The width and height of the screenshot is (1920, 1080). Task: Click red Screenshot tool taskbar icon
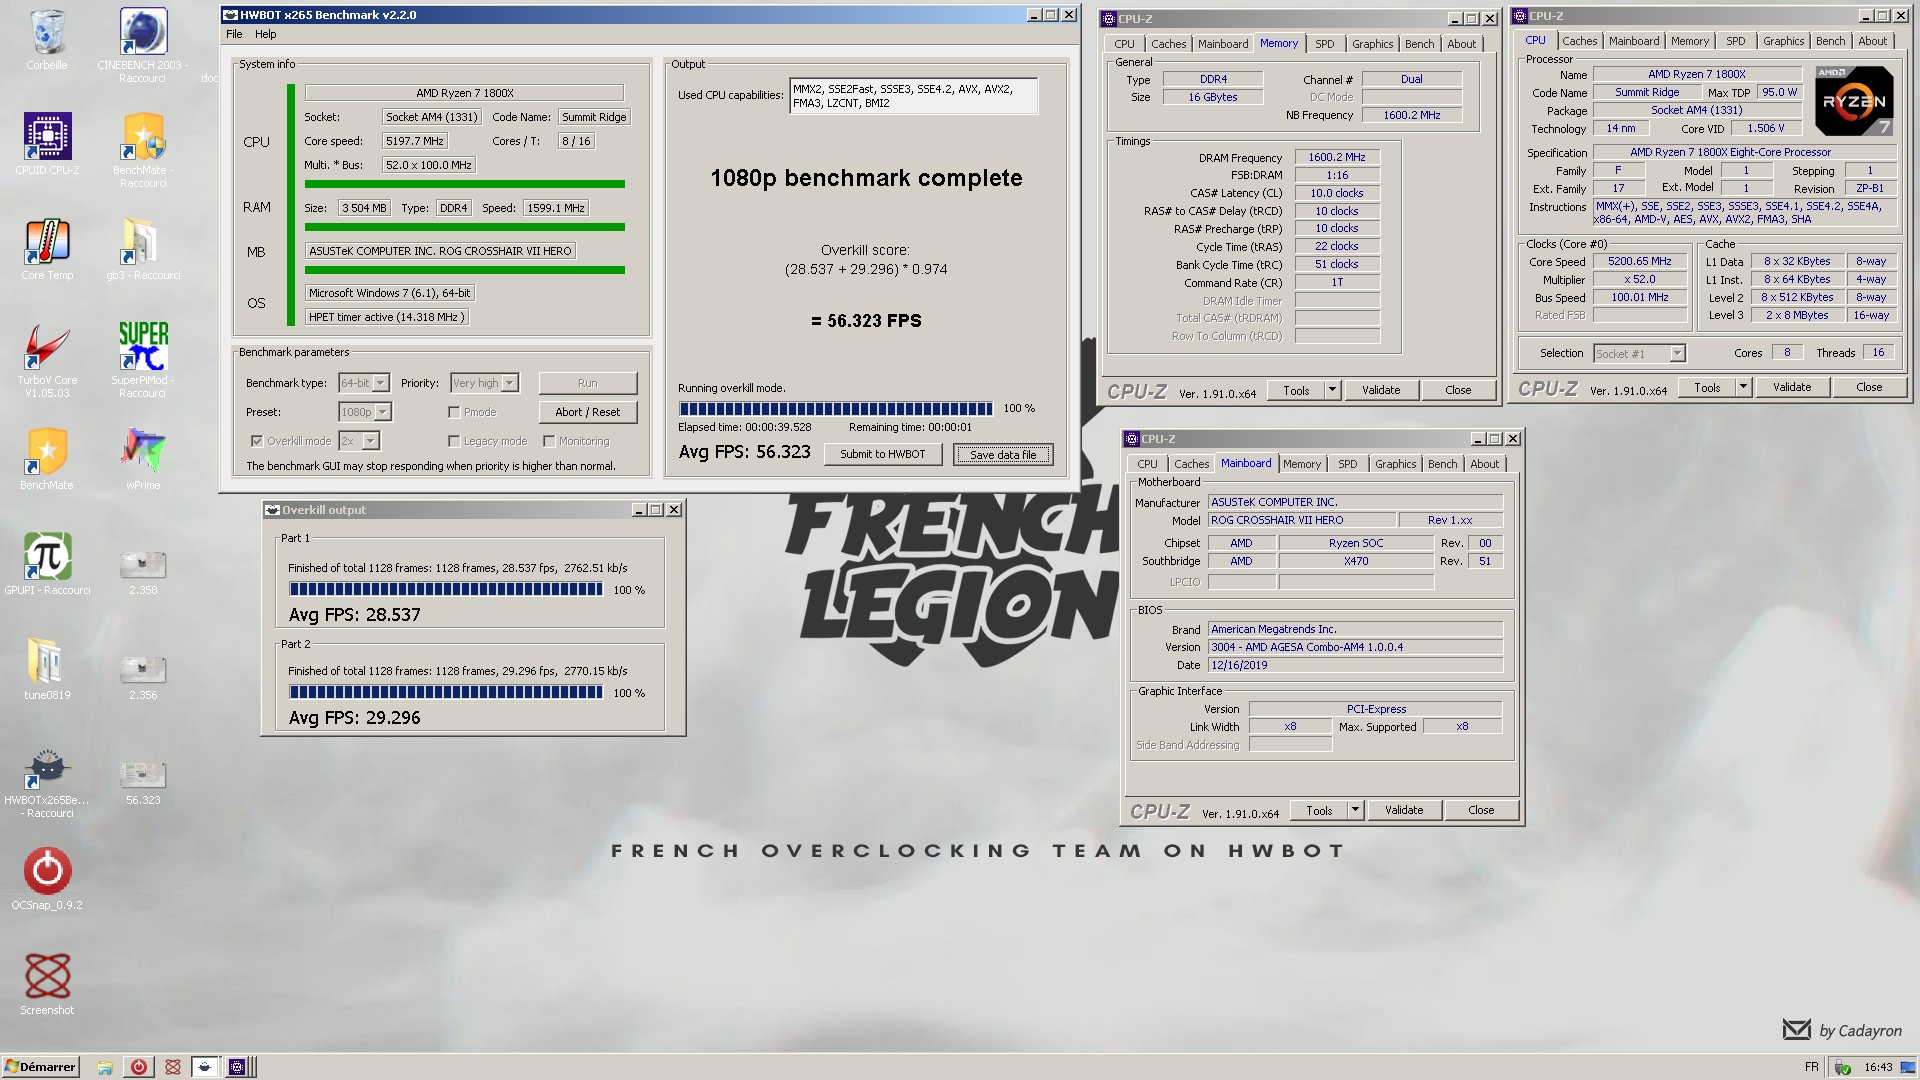(173, 1067)
